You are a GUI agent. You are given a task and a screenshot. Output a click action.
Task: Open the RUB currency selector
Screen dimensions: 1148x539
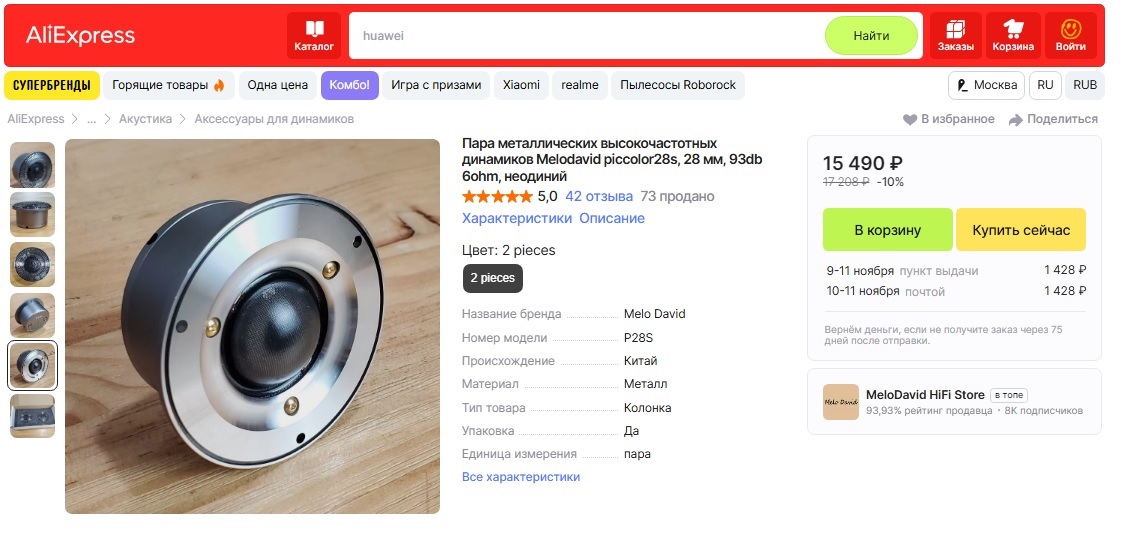(x=1085, y=85)
